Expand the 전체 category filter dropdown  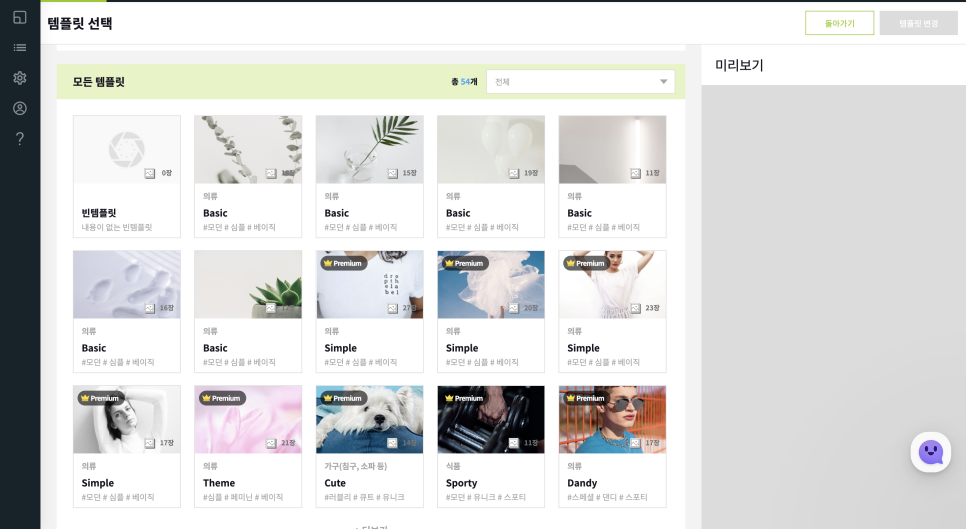[x=580, y=82]
